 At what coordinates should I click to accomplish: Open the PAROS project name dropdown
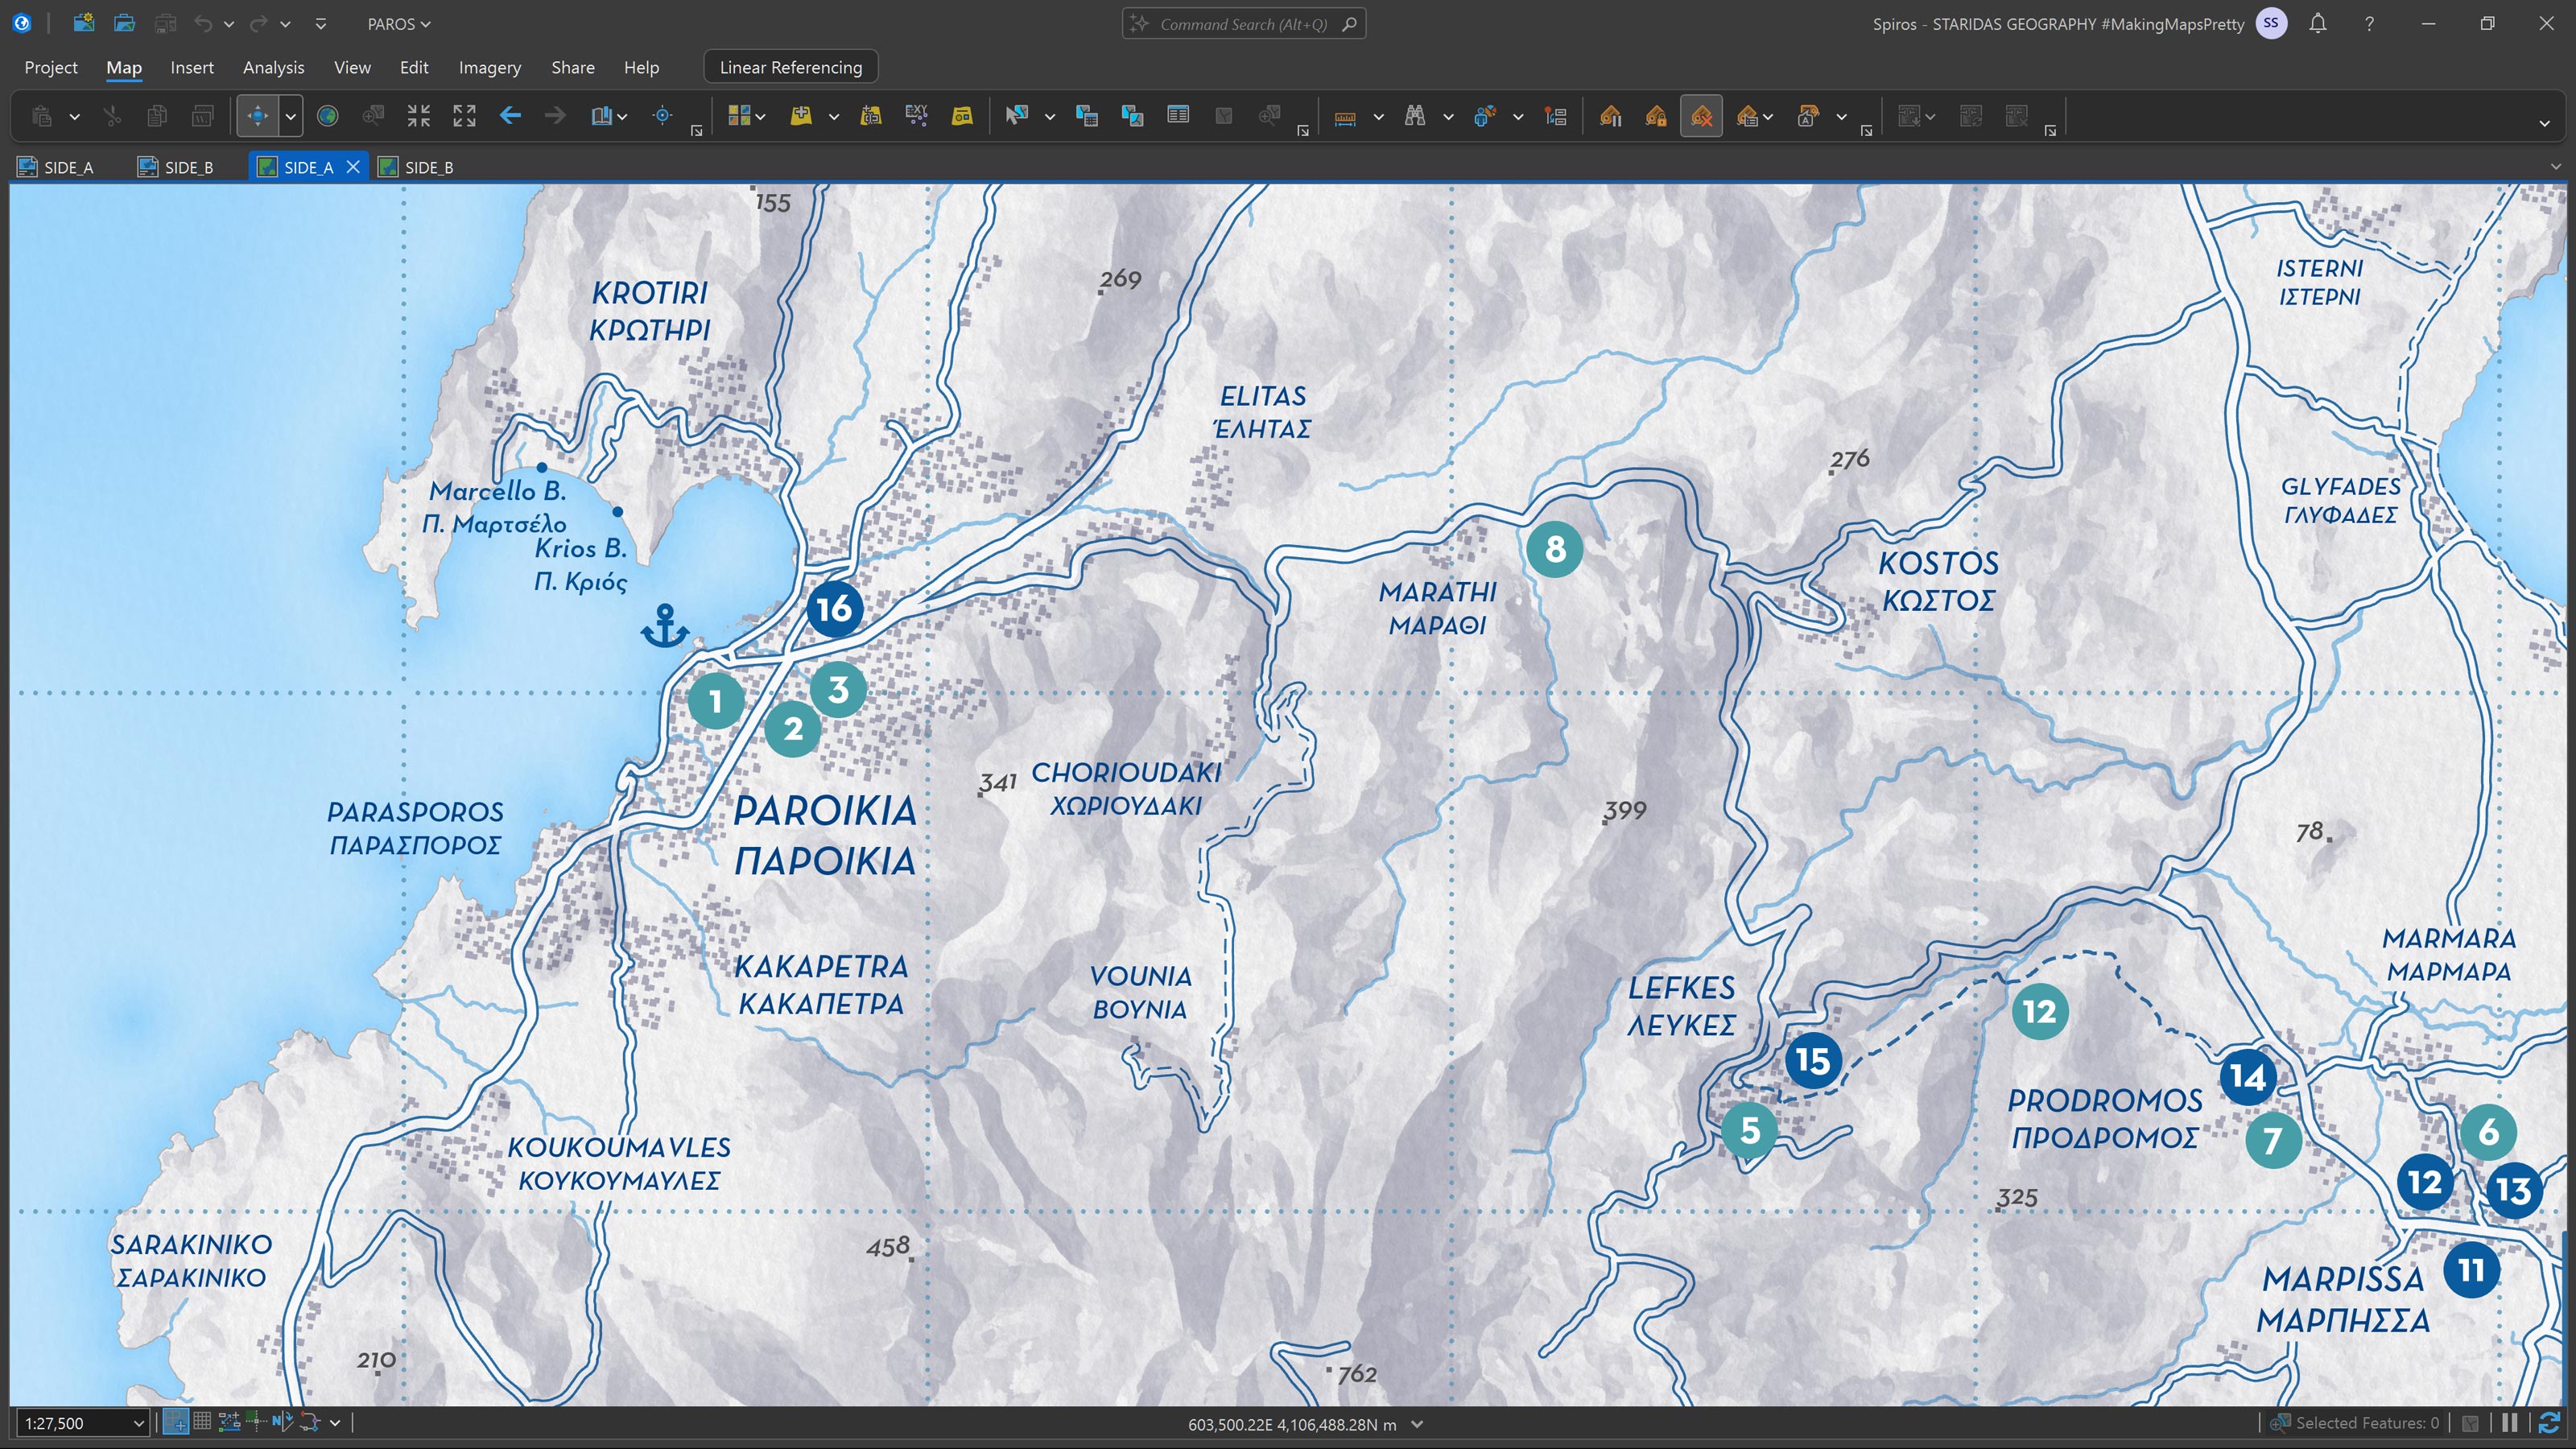pos(399,24)
